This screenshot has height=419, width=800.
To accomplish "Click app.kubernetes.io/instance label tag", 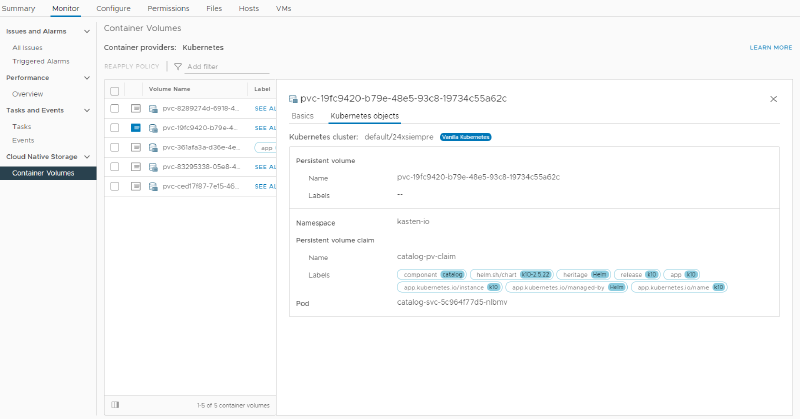I will click(x=450, y=287).
